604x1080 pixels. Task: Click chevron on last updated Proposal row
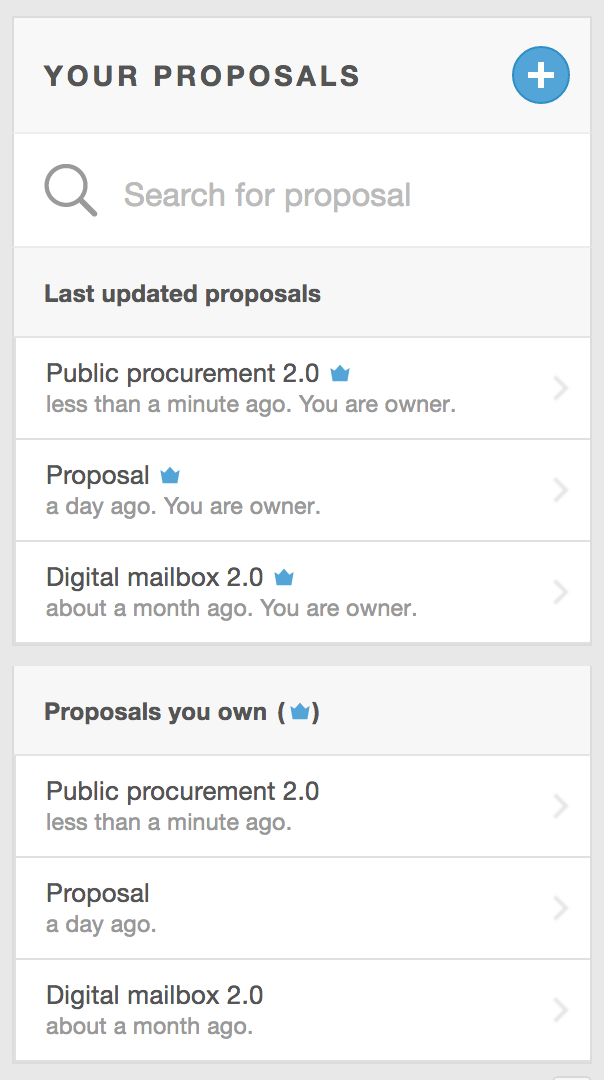point(560,490)
